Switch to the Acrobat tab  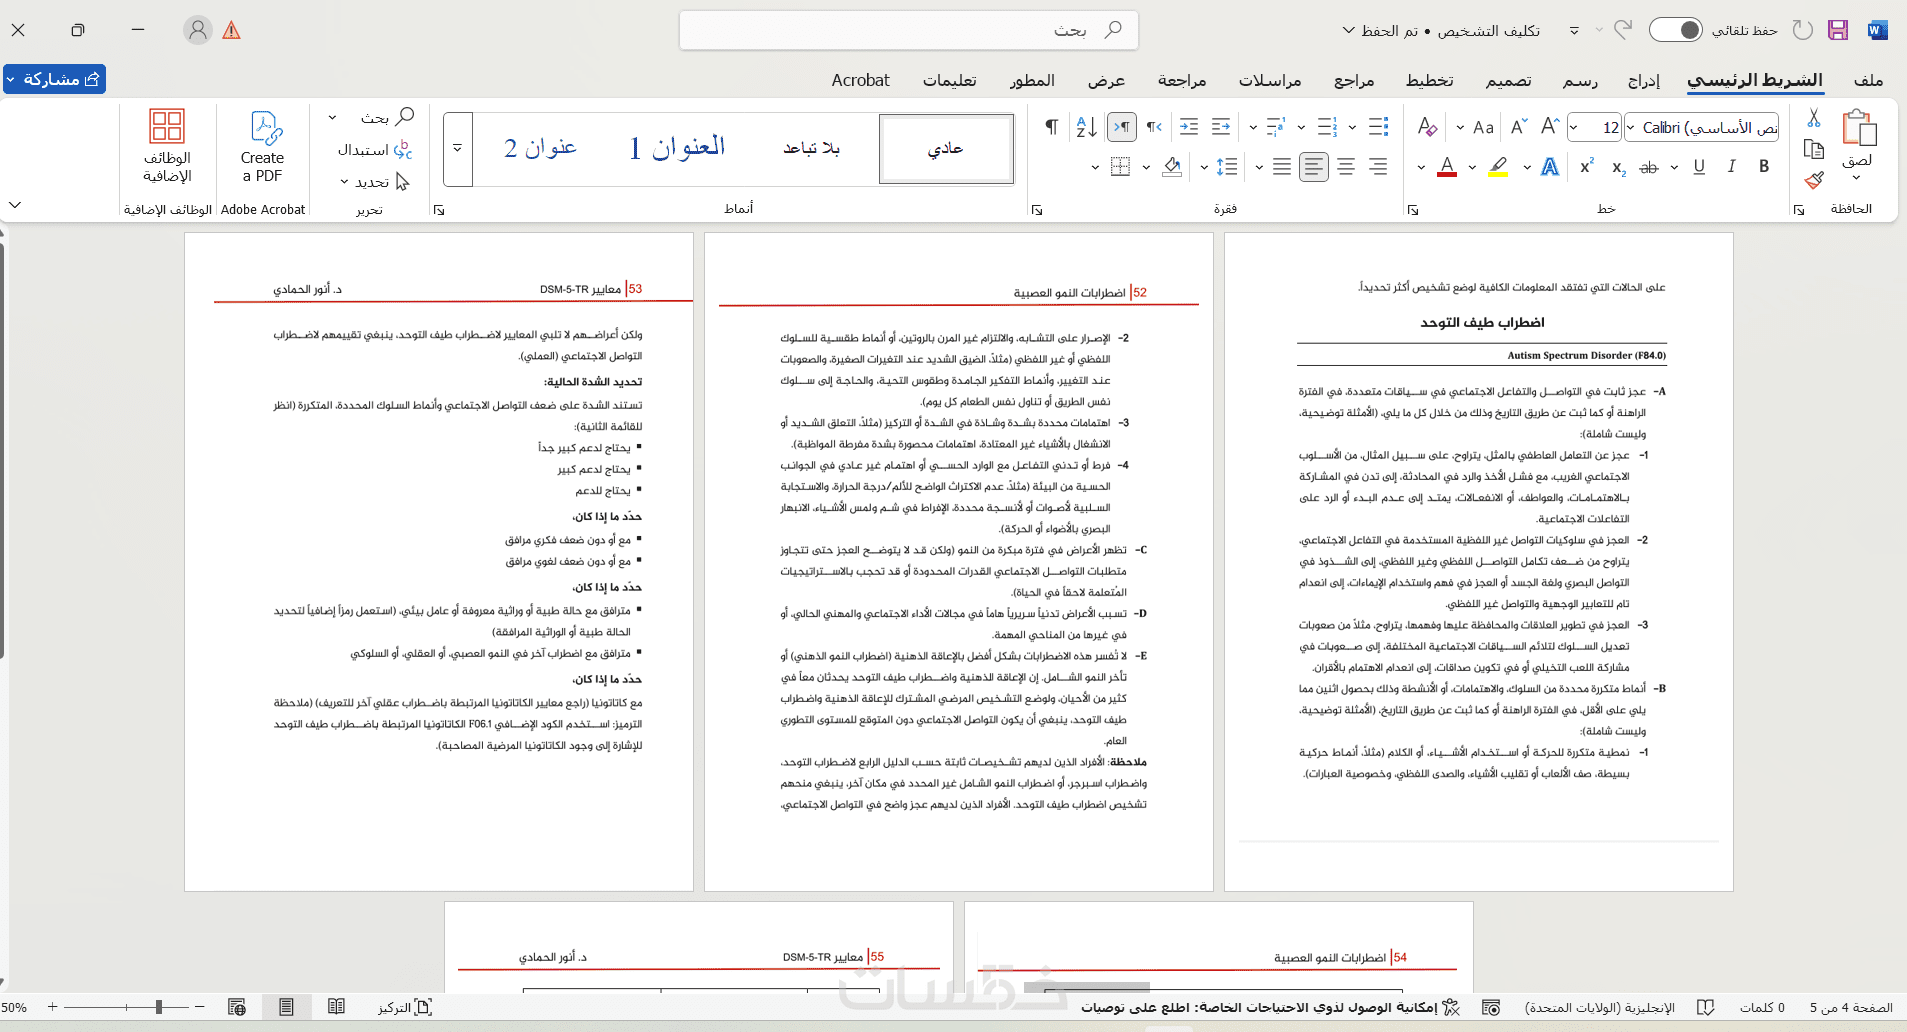pos(860,80)
